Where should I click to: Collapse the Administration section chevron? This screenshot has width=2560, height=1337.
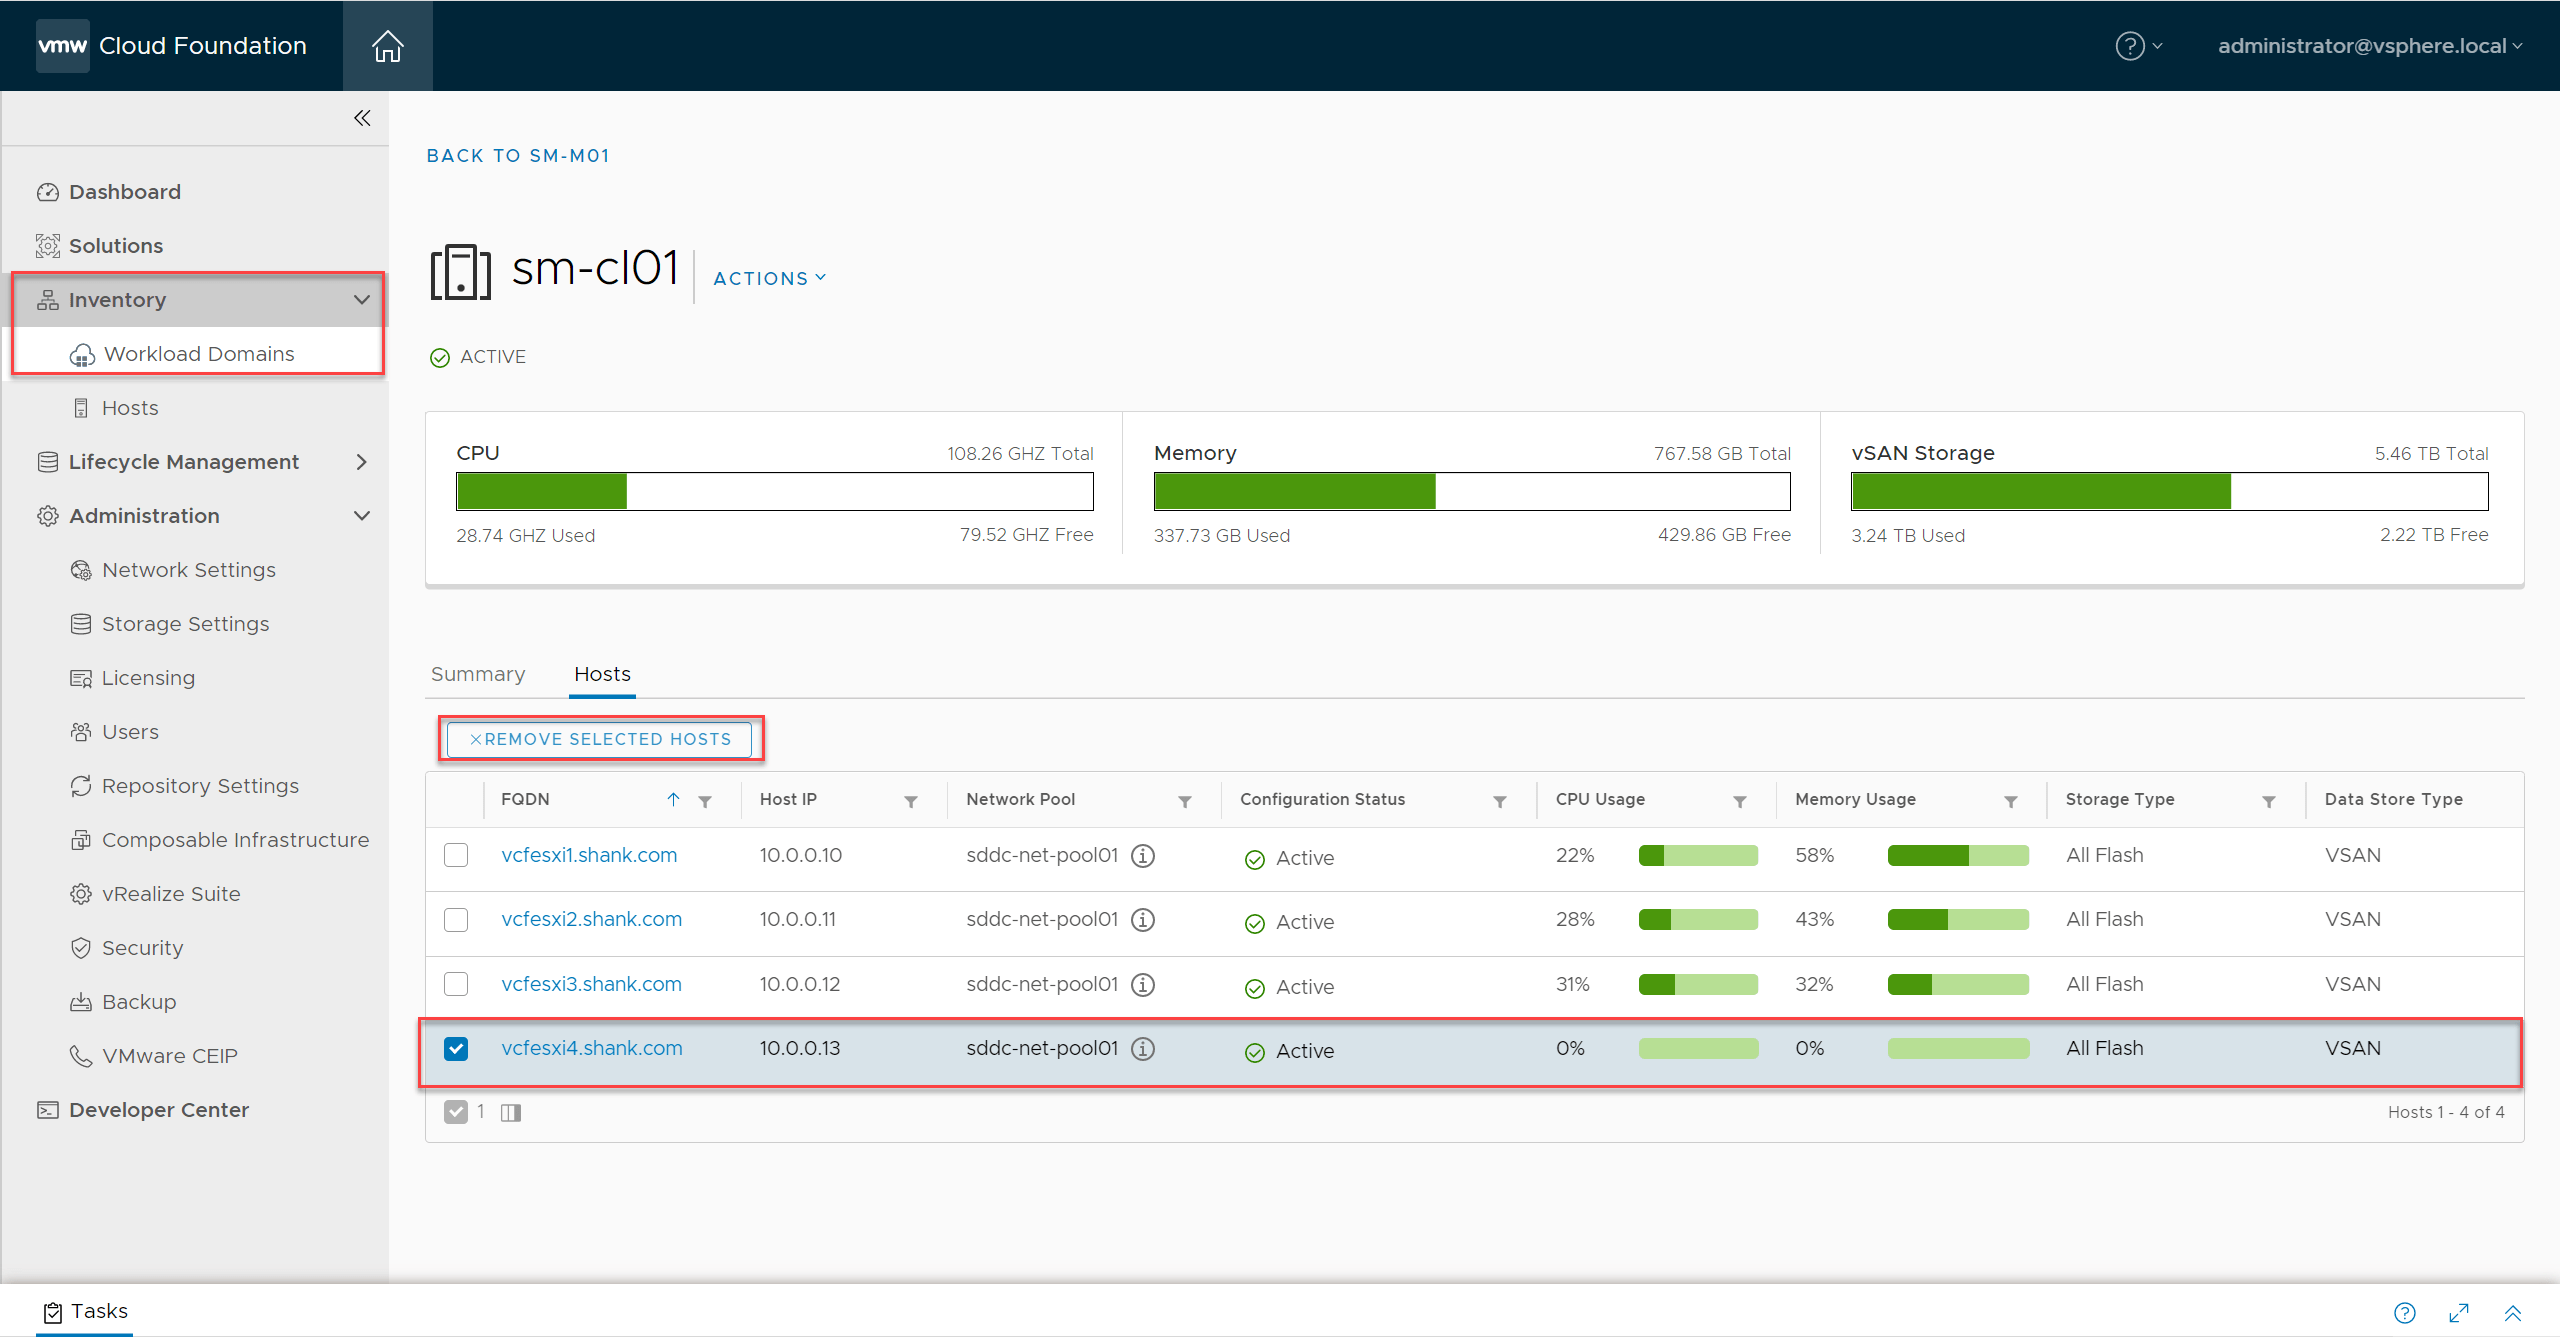[361, 516]
